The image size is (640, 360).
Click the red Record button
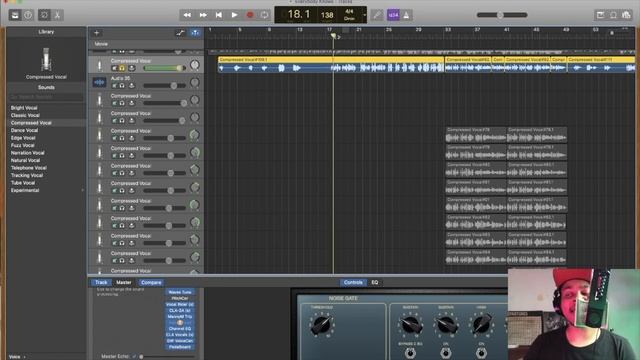coord(250,15)
